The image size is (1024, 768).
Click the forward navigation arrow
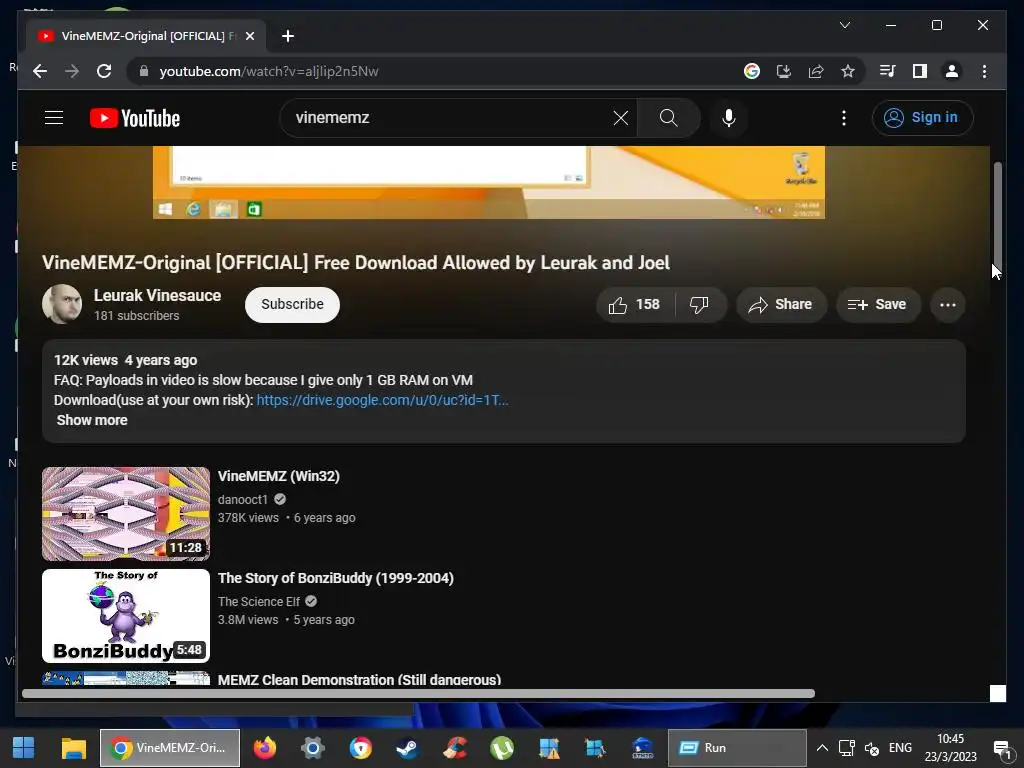click(72, 71)
